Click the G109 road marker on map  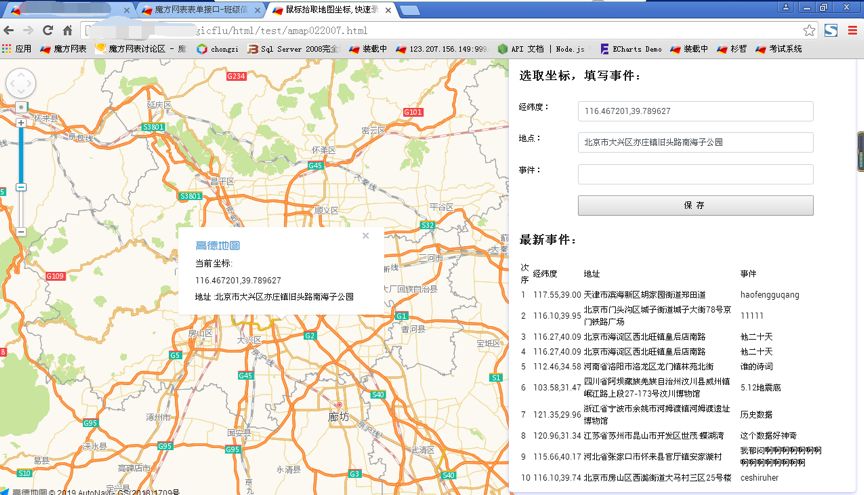point(55,276)
